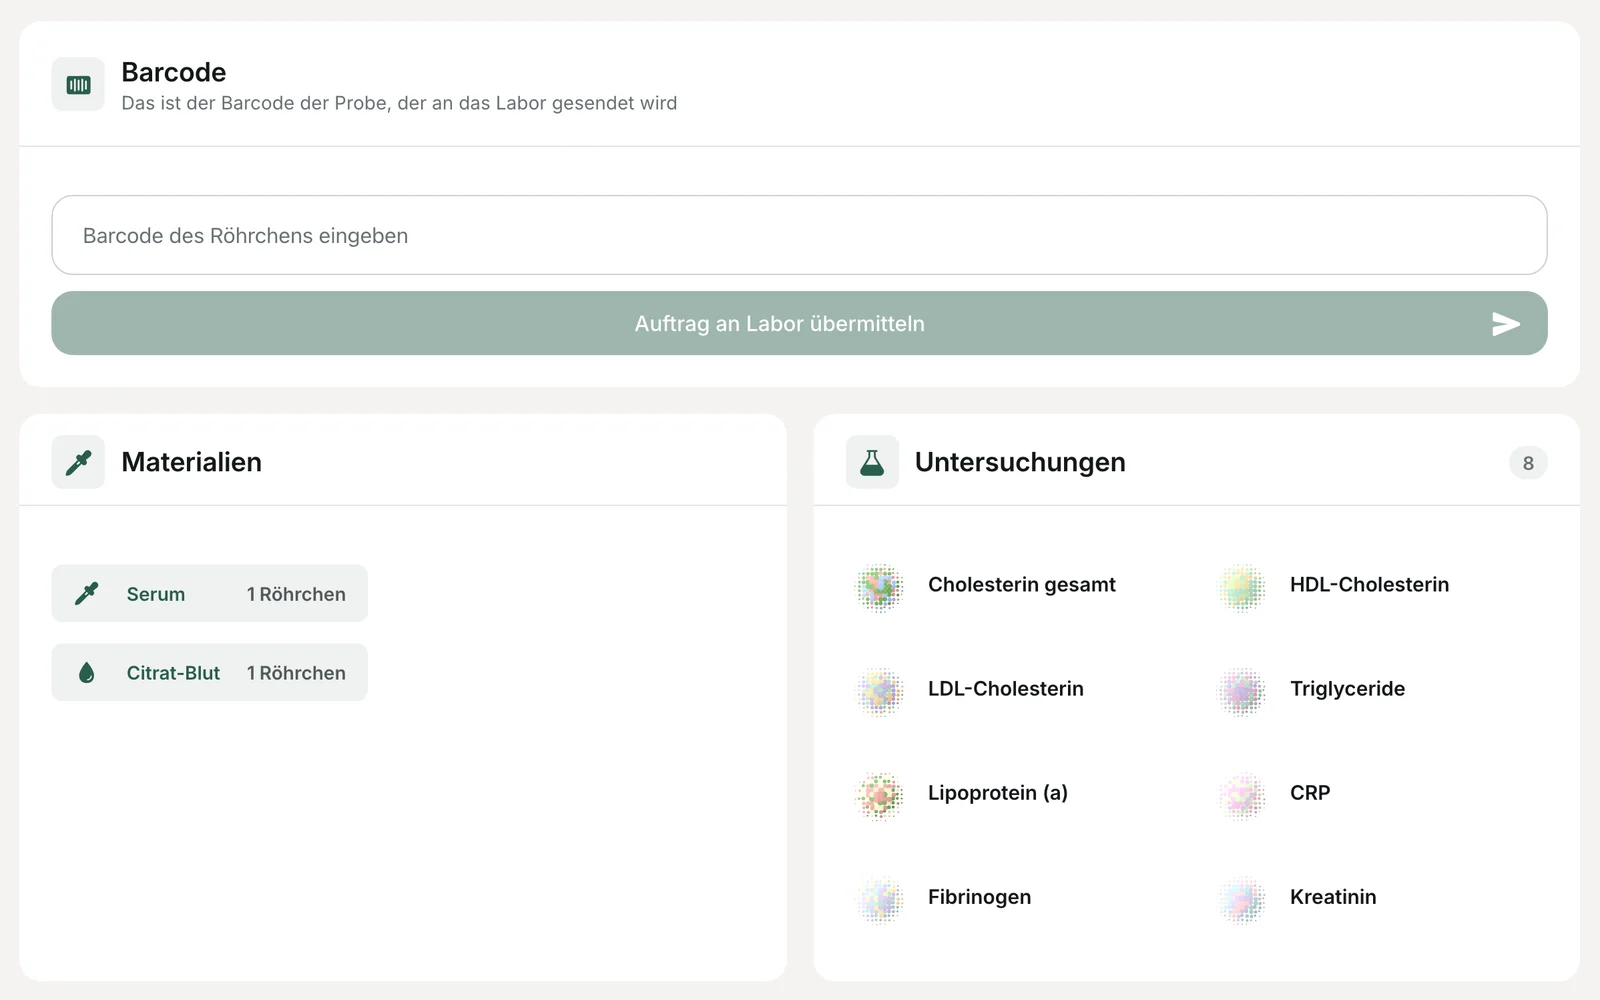This screenshot has width=1600, height=1000.
Task: Click the Fibrinogen test name
Action: [x=979, y=897]
